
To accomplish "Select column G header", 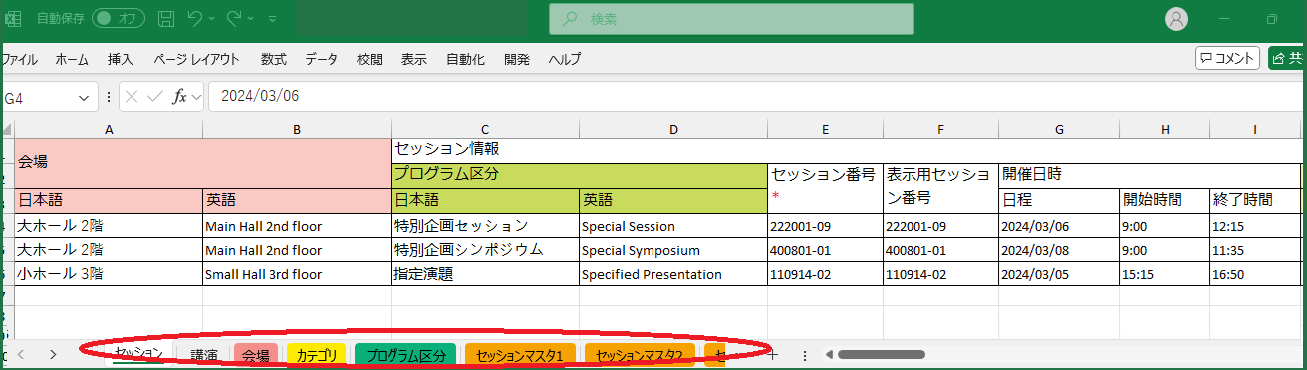I will click(x=1058, y=129).
